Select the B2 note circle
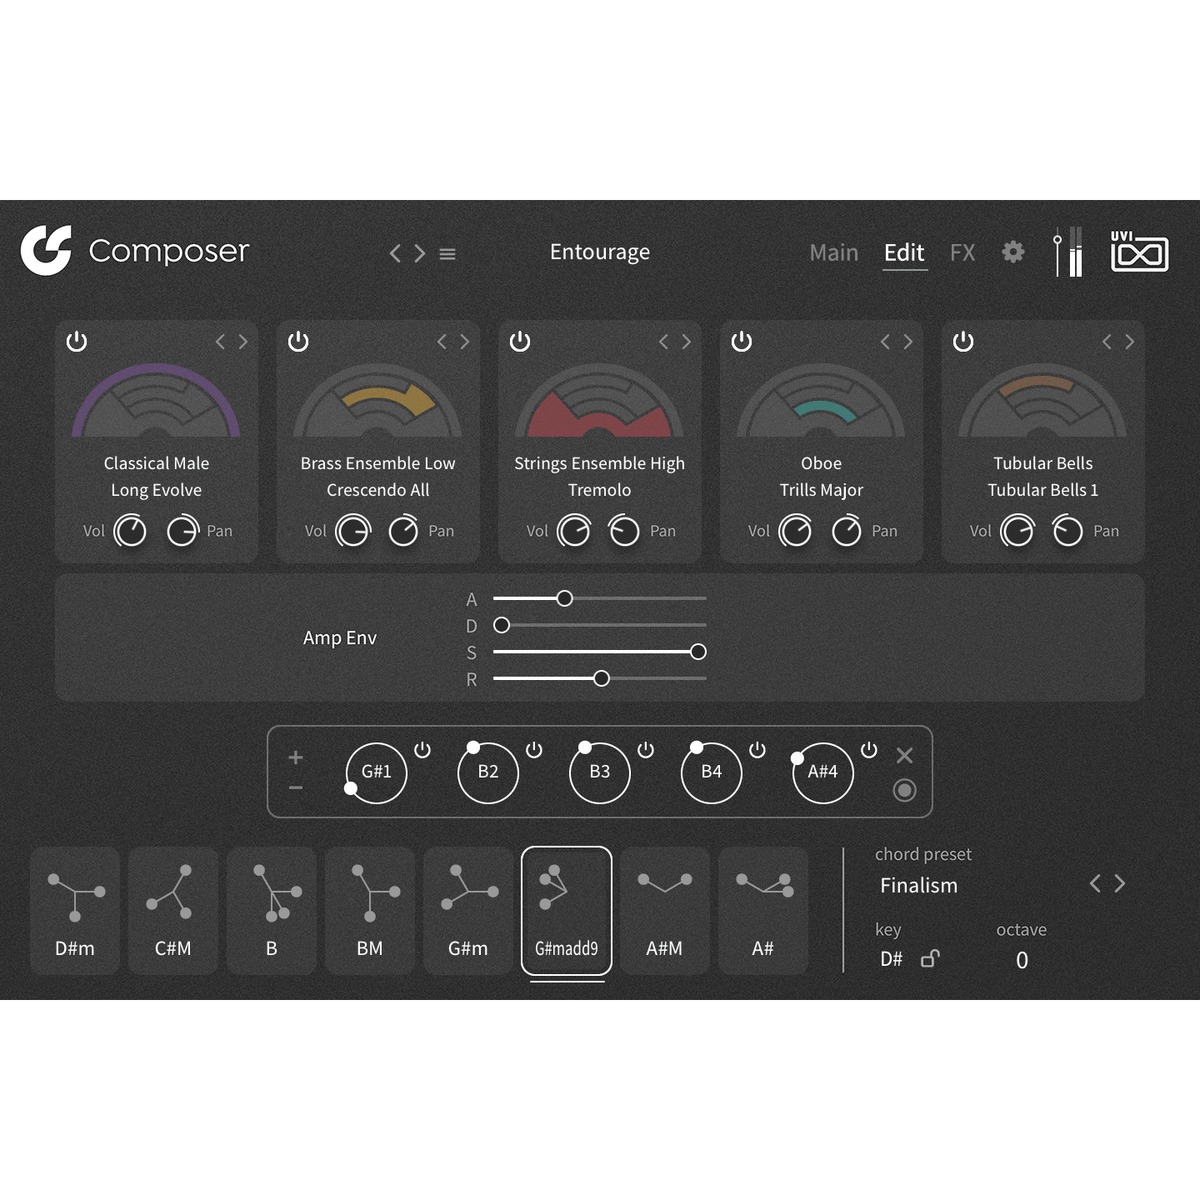 click(488, 772)
